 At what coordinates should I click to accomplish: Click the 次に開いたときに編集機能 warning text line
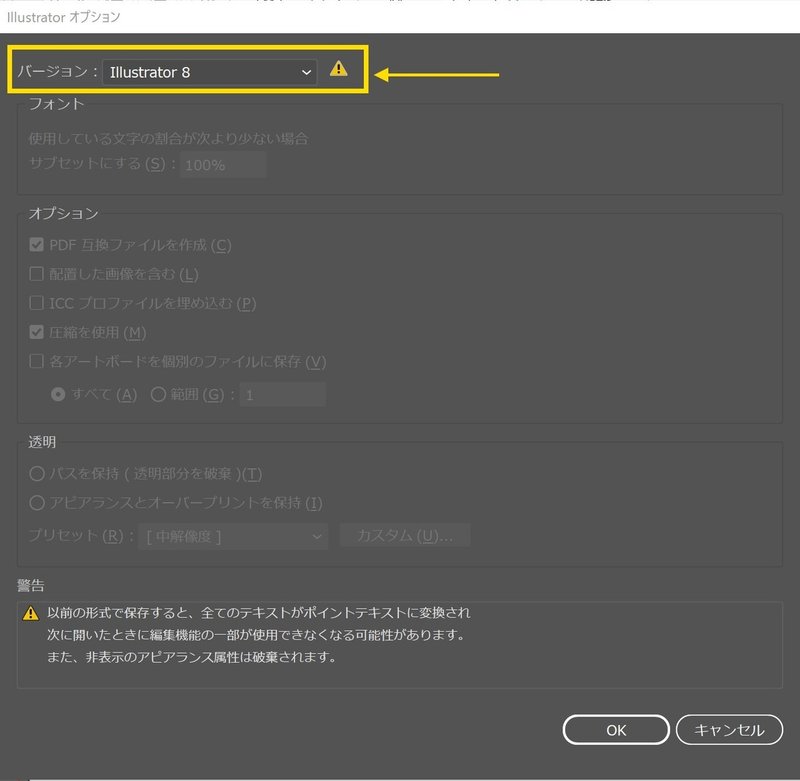coord(256,635)
